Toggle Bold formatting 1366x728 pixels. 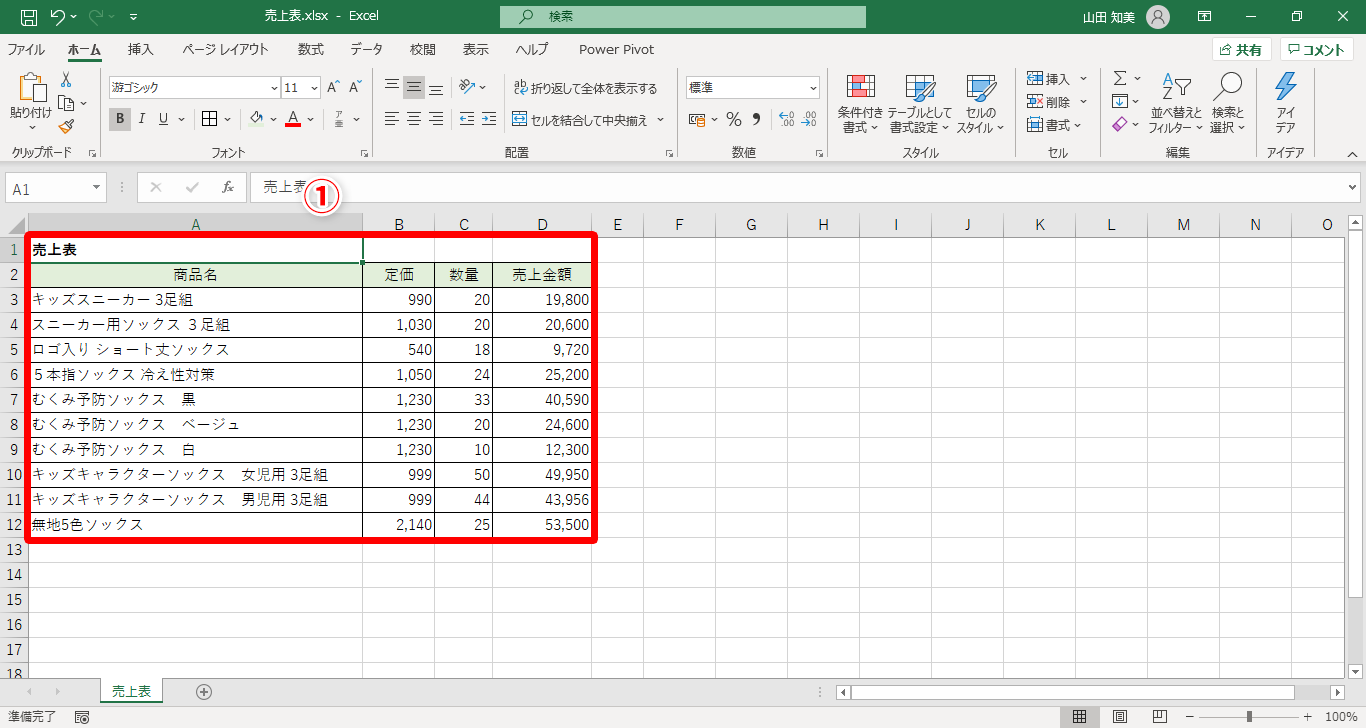click(x=120, y=119)
